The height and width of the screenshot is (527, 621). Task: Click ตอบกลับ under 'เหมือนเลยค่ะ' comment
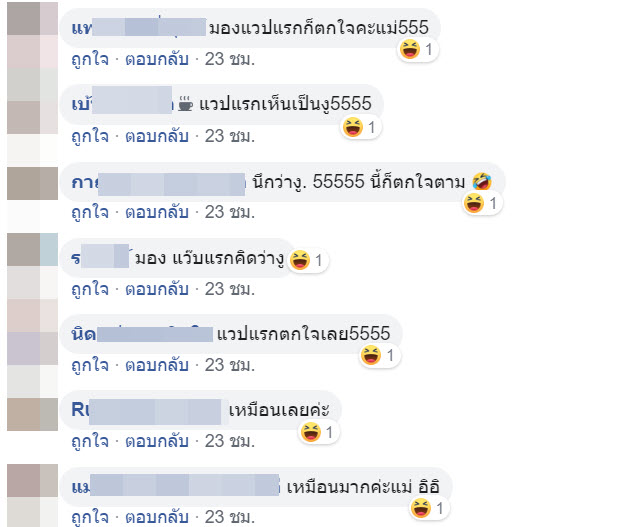(x=156, y=441)
